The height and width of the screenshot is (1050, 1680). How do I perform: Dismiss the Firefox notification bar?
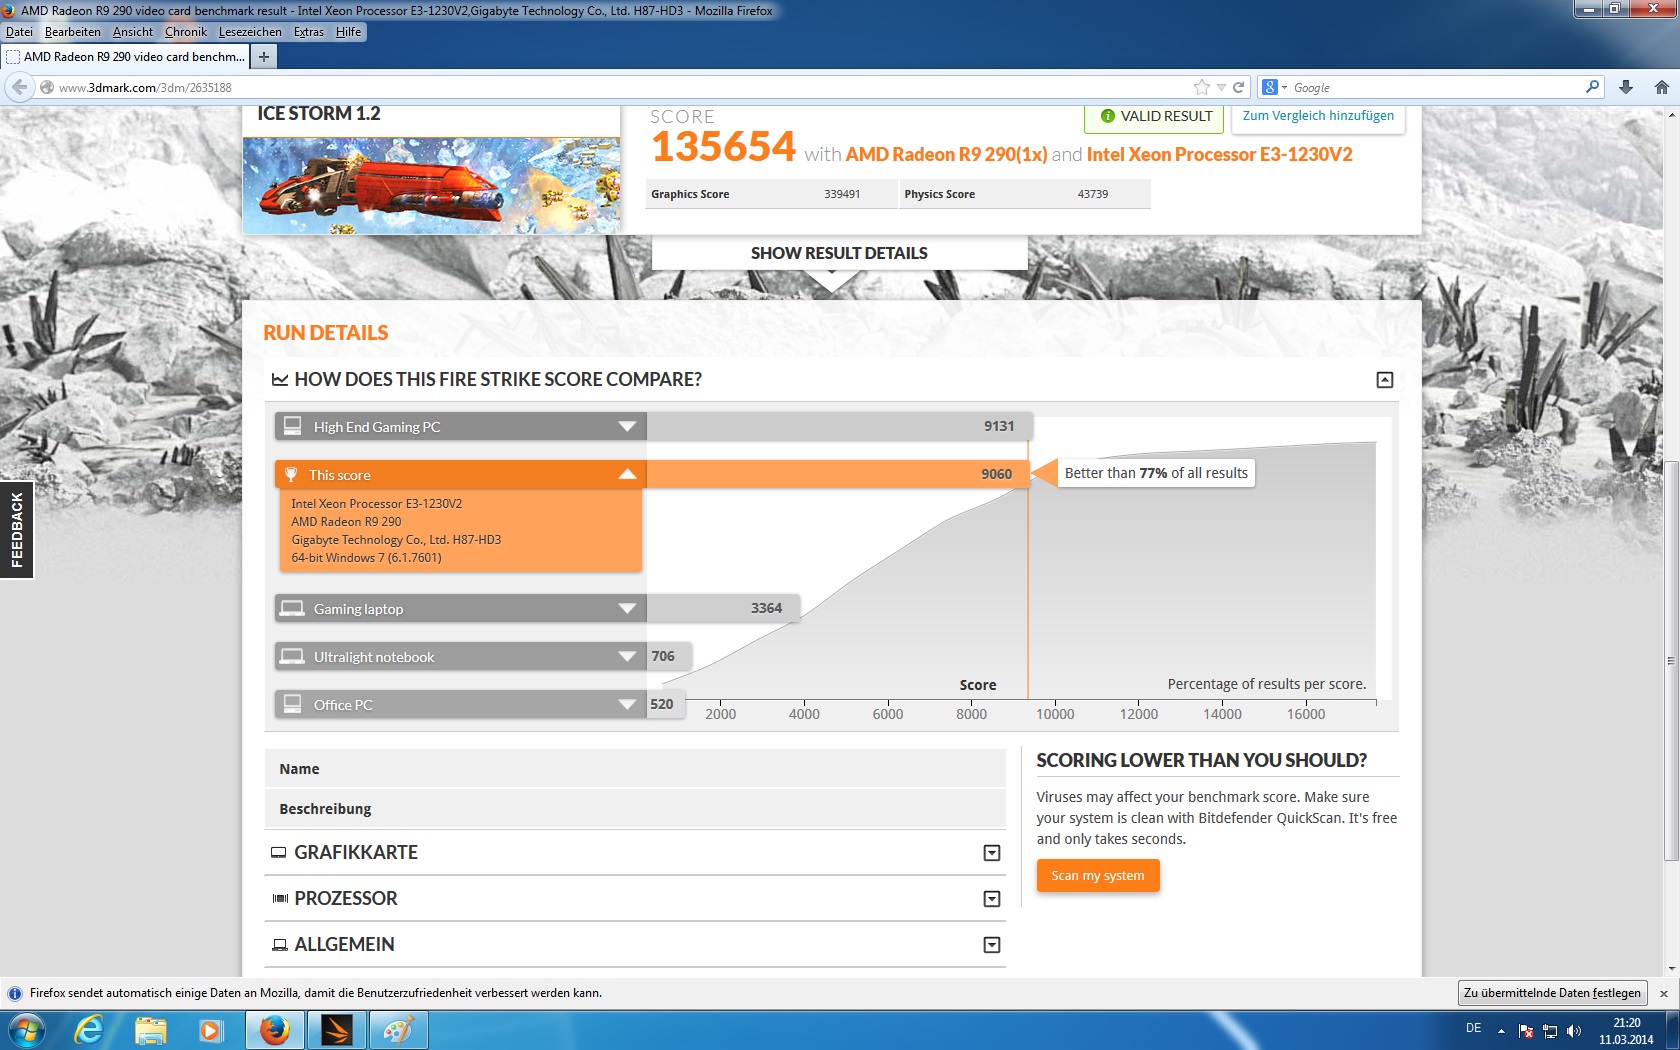(x=1664, y=993)
